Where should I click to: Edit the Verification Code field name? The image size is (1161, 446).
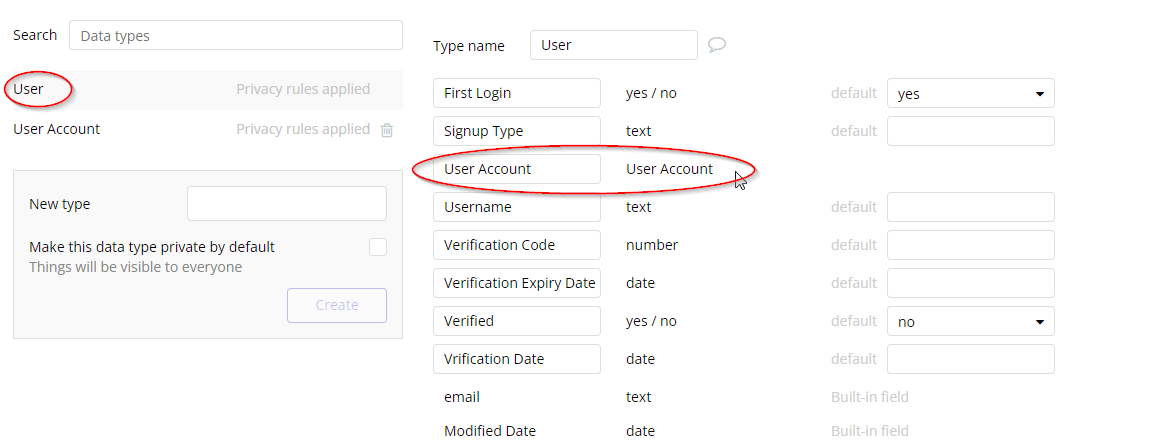[517, 245]
